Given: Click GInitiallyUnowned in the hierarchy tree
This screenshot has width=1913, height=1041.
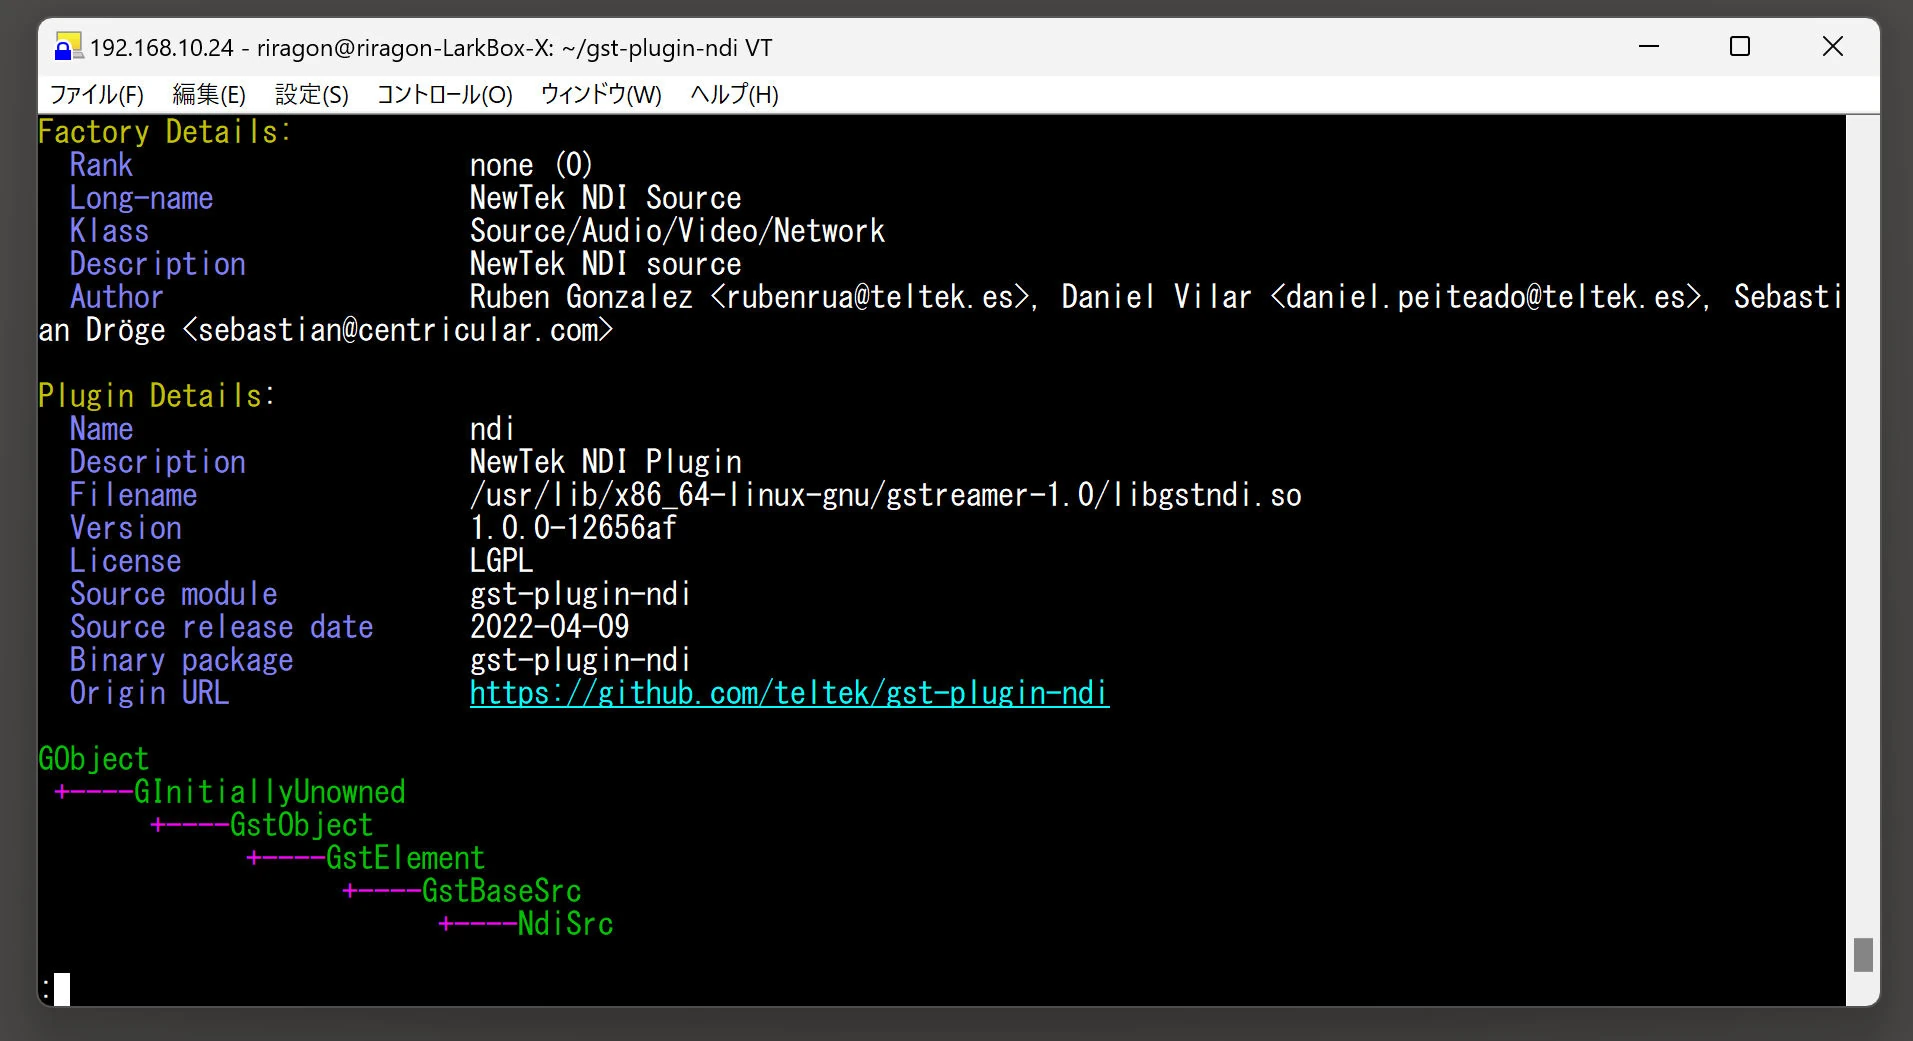Looking at the screenshot, I should pyautogui.click(x=269, y=792).
